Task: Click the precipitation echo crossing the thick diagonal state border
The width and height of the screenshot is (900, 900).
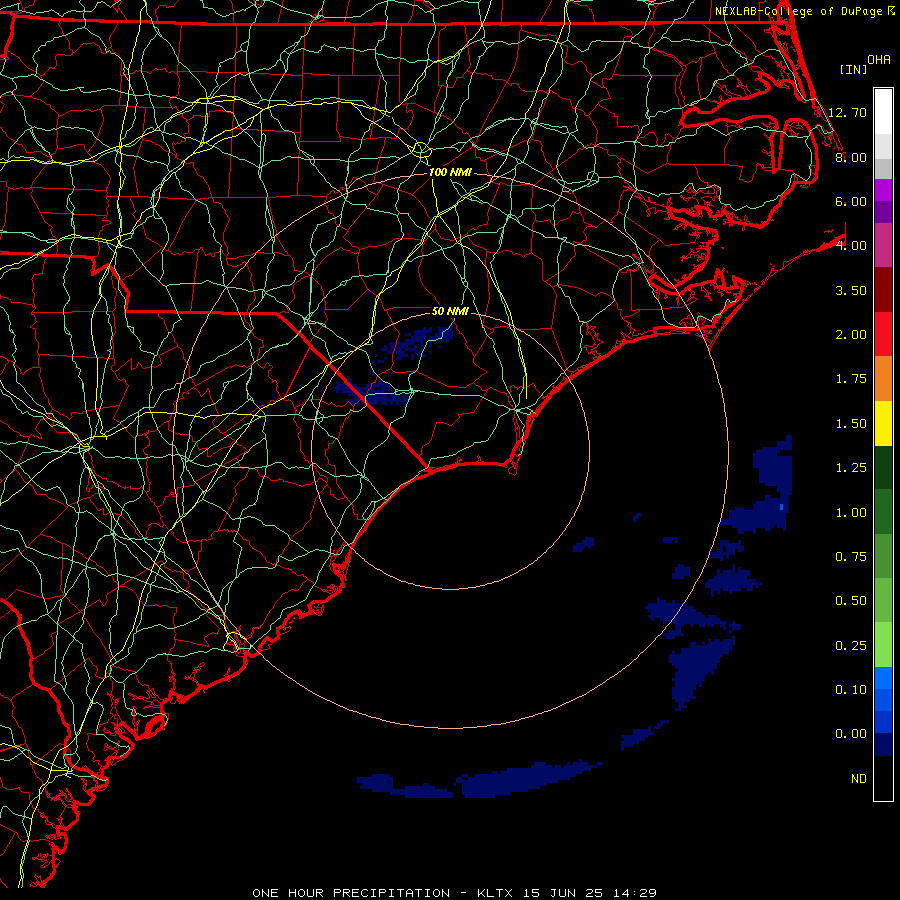Action: tap(371, 392)
